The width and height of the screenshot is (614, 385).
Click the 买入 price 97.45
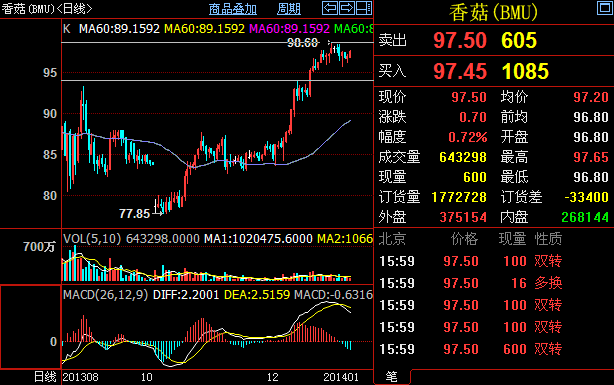(460, 71)
